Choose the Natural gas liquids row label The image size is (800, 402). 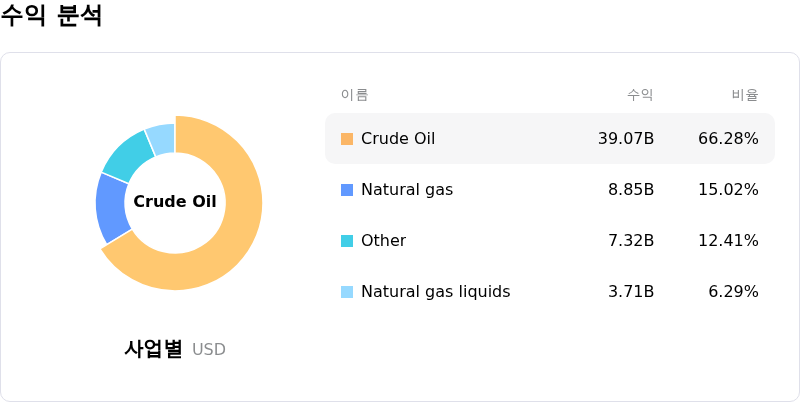point(435,292)
